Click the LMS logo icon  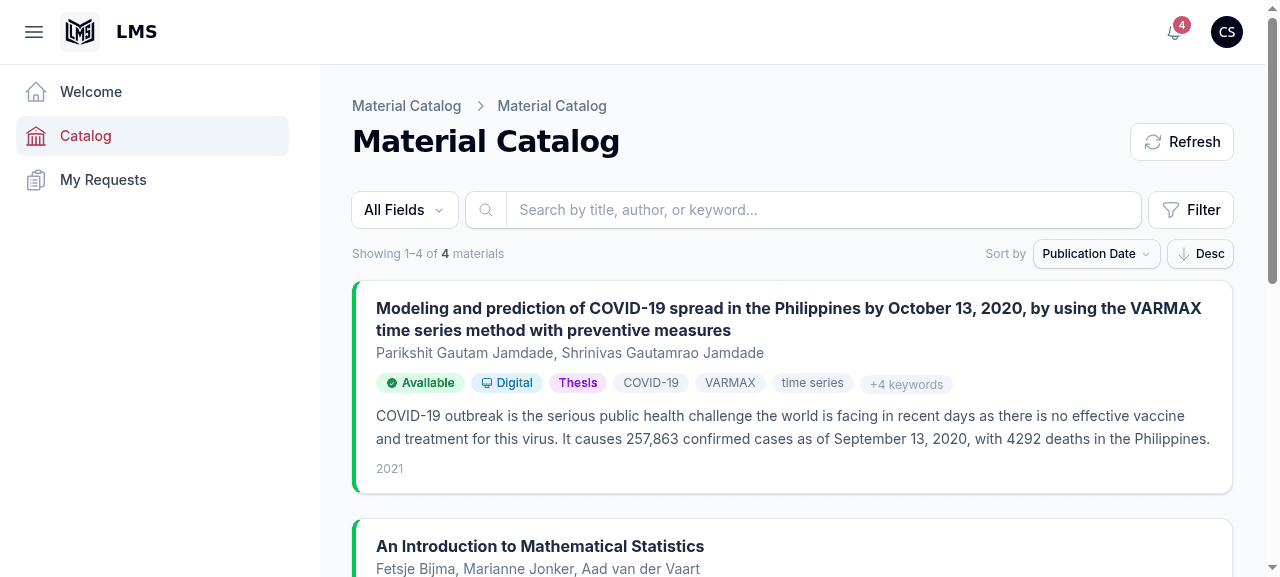click(x=80, y=32)
